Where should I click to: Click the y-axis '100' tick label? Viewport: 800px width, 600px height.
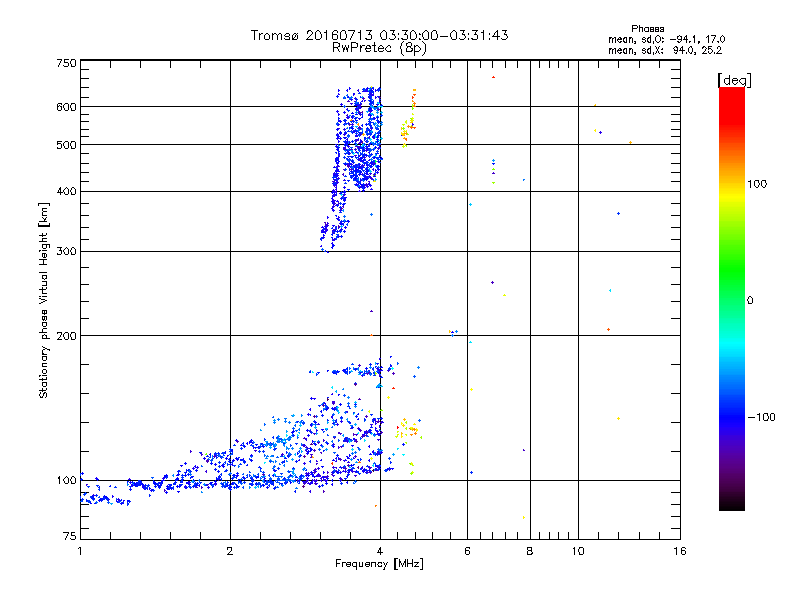point(67,481)
